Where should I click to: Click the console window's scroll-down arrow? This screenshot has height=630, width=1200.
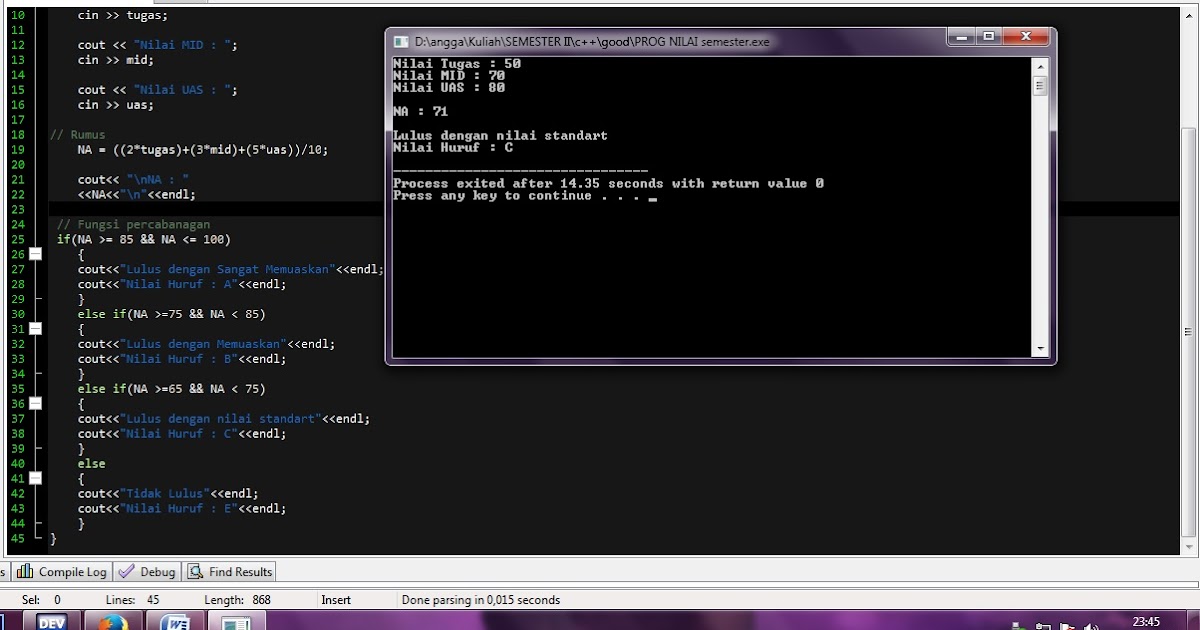point(1040,350)
